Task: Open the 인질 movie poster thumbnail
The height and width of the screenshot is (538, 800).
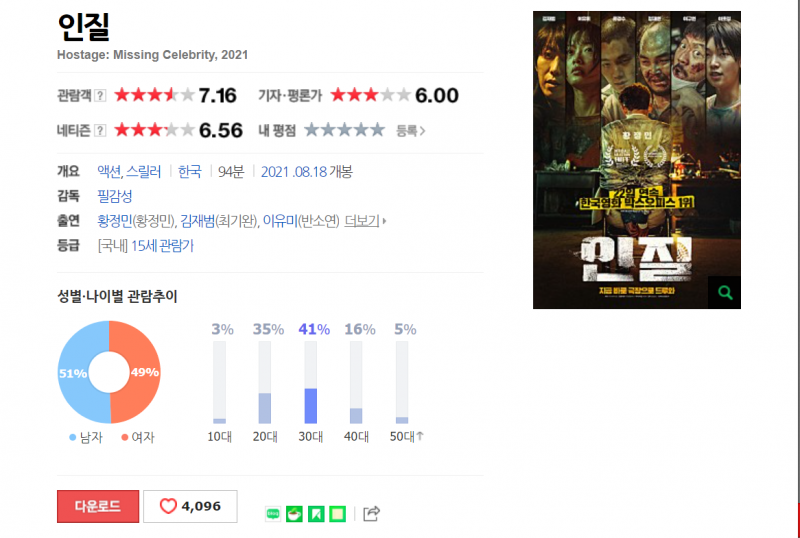Action: (637, 160)
